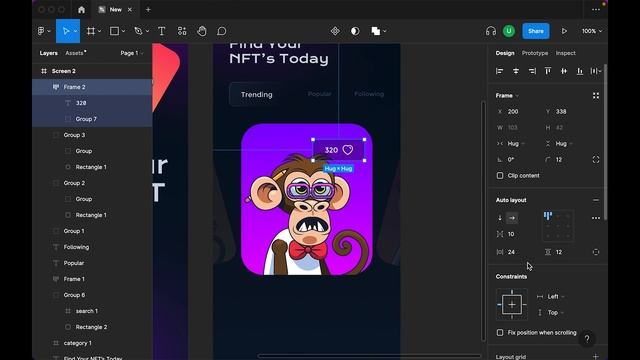Screen dimensions: 640x360
Task: Click the heart icon on canvas
Action: (348, 150)
